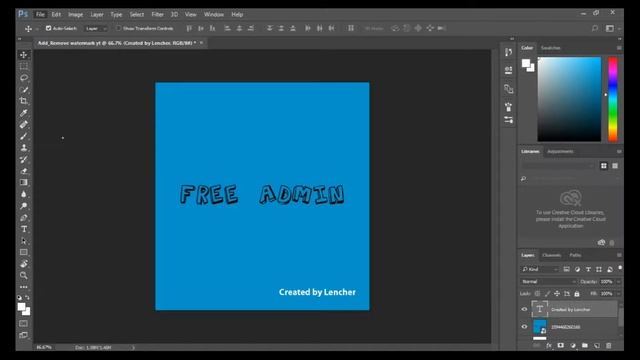Open the workspace switcher dropdown
Image resolution: width=640 pixels, height=360 pixels.
point(611,28)
